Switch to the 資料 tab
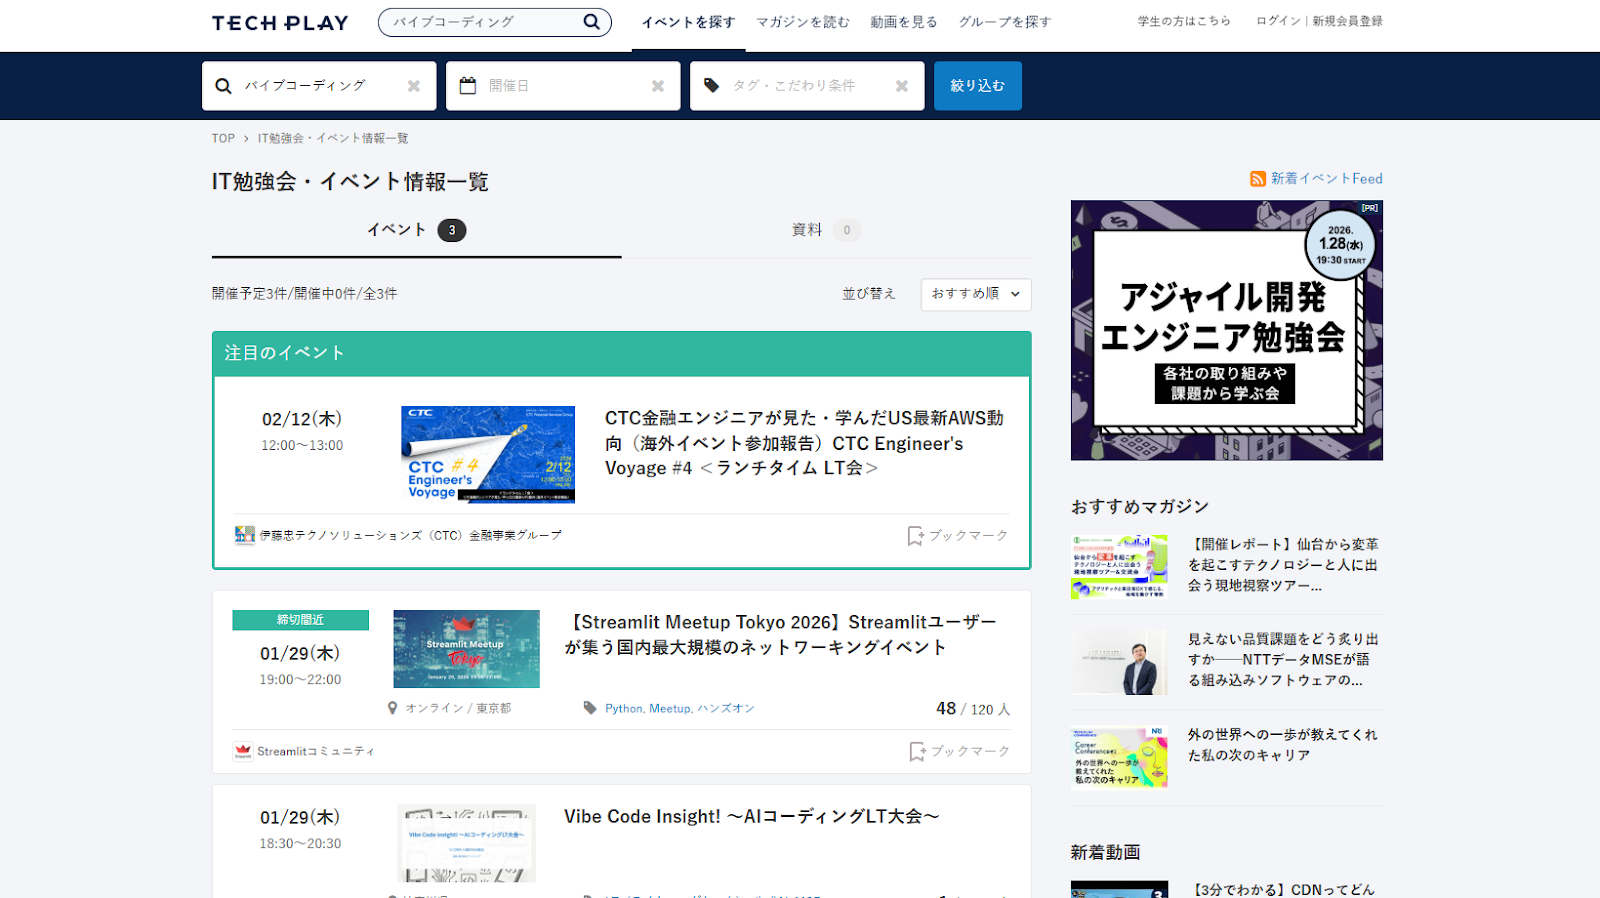 tap(826, 230)
